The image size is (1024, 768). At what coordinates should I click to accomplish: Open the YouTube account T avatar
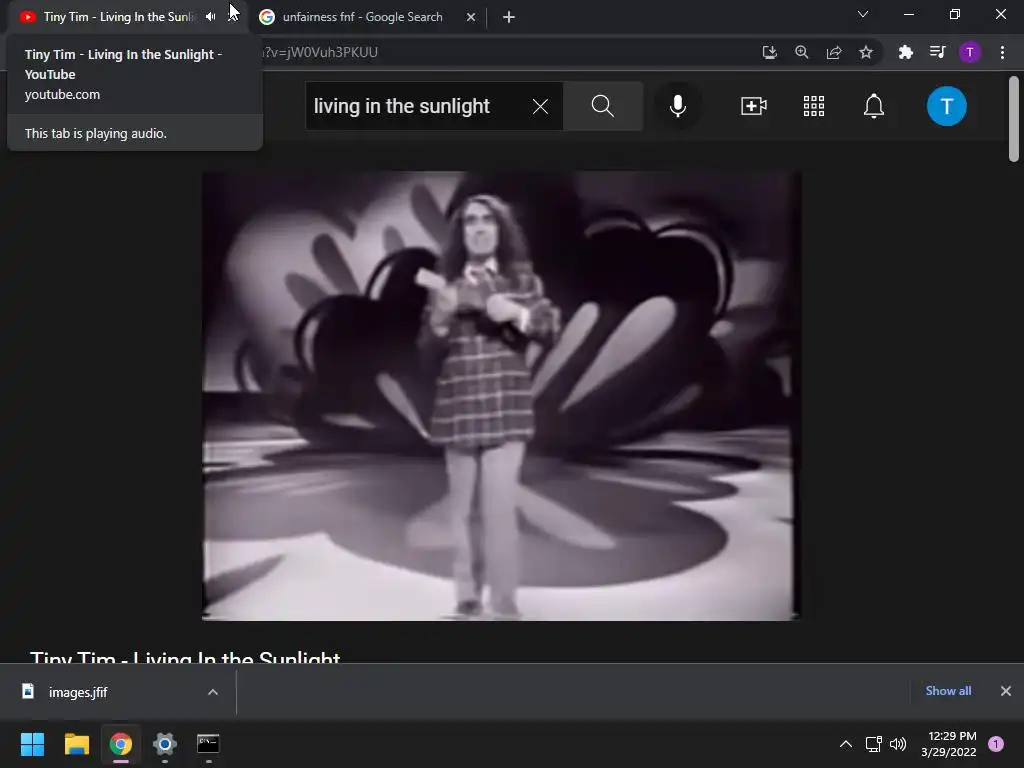pos(947,106)
